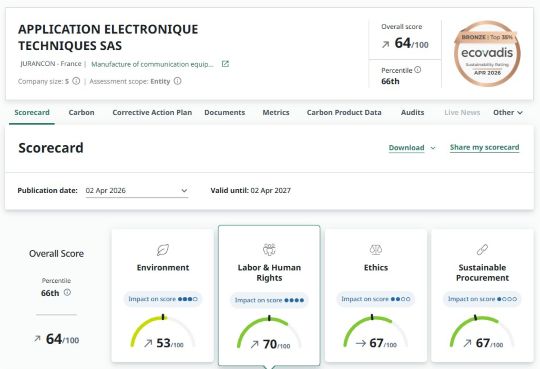The height and width of the screenshot is (369, 540).
Task: Click the Sustainable Procurement chain icon
Action: (x=482, y=249)
